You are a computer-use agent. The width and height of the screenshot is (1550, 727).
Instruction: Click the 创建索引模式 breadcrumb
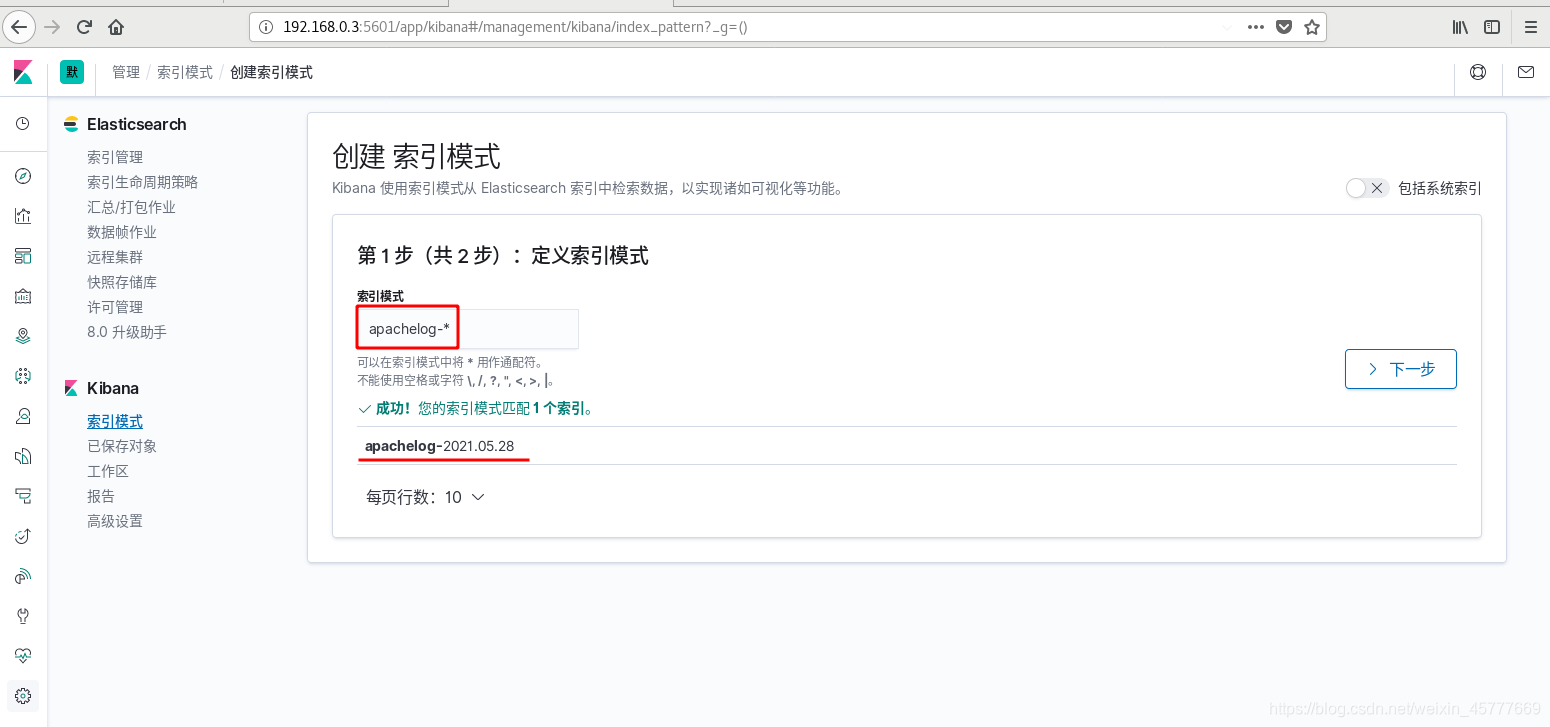[x=271, y=72]
